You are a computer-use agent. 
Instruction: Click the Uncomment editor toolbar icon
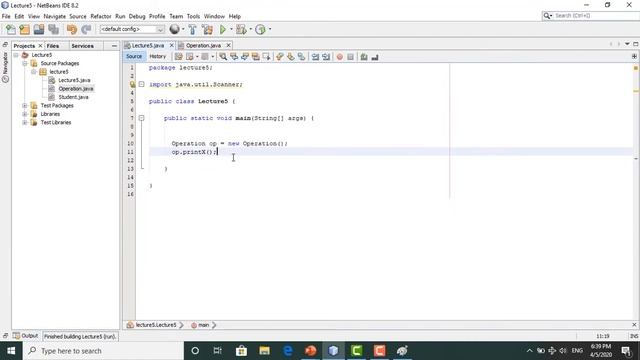tap(375, 57)
